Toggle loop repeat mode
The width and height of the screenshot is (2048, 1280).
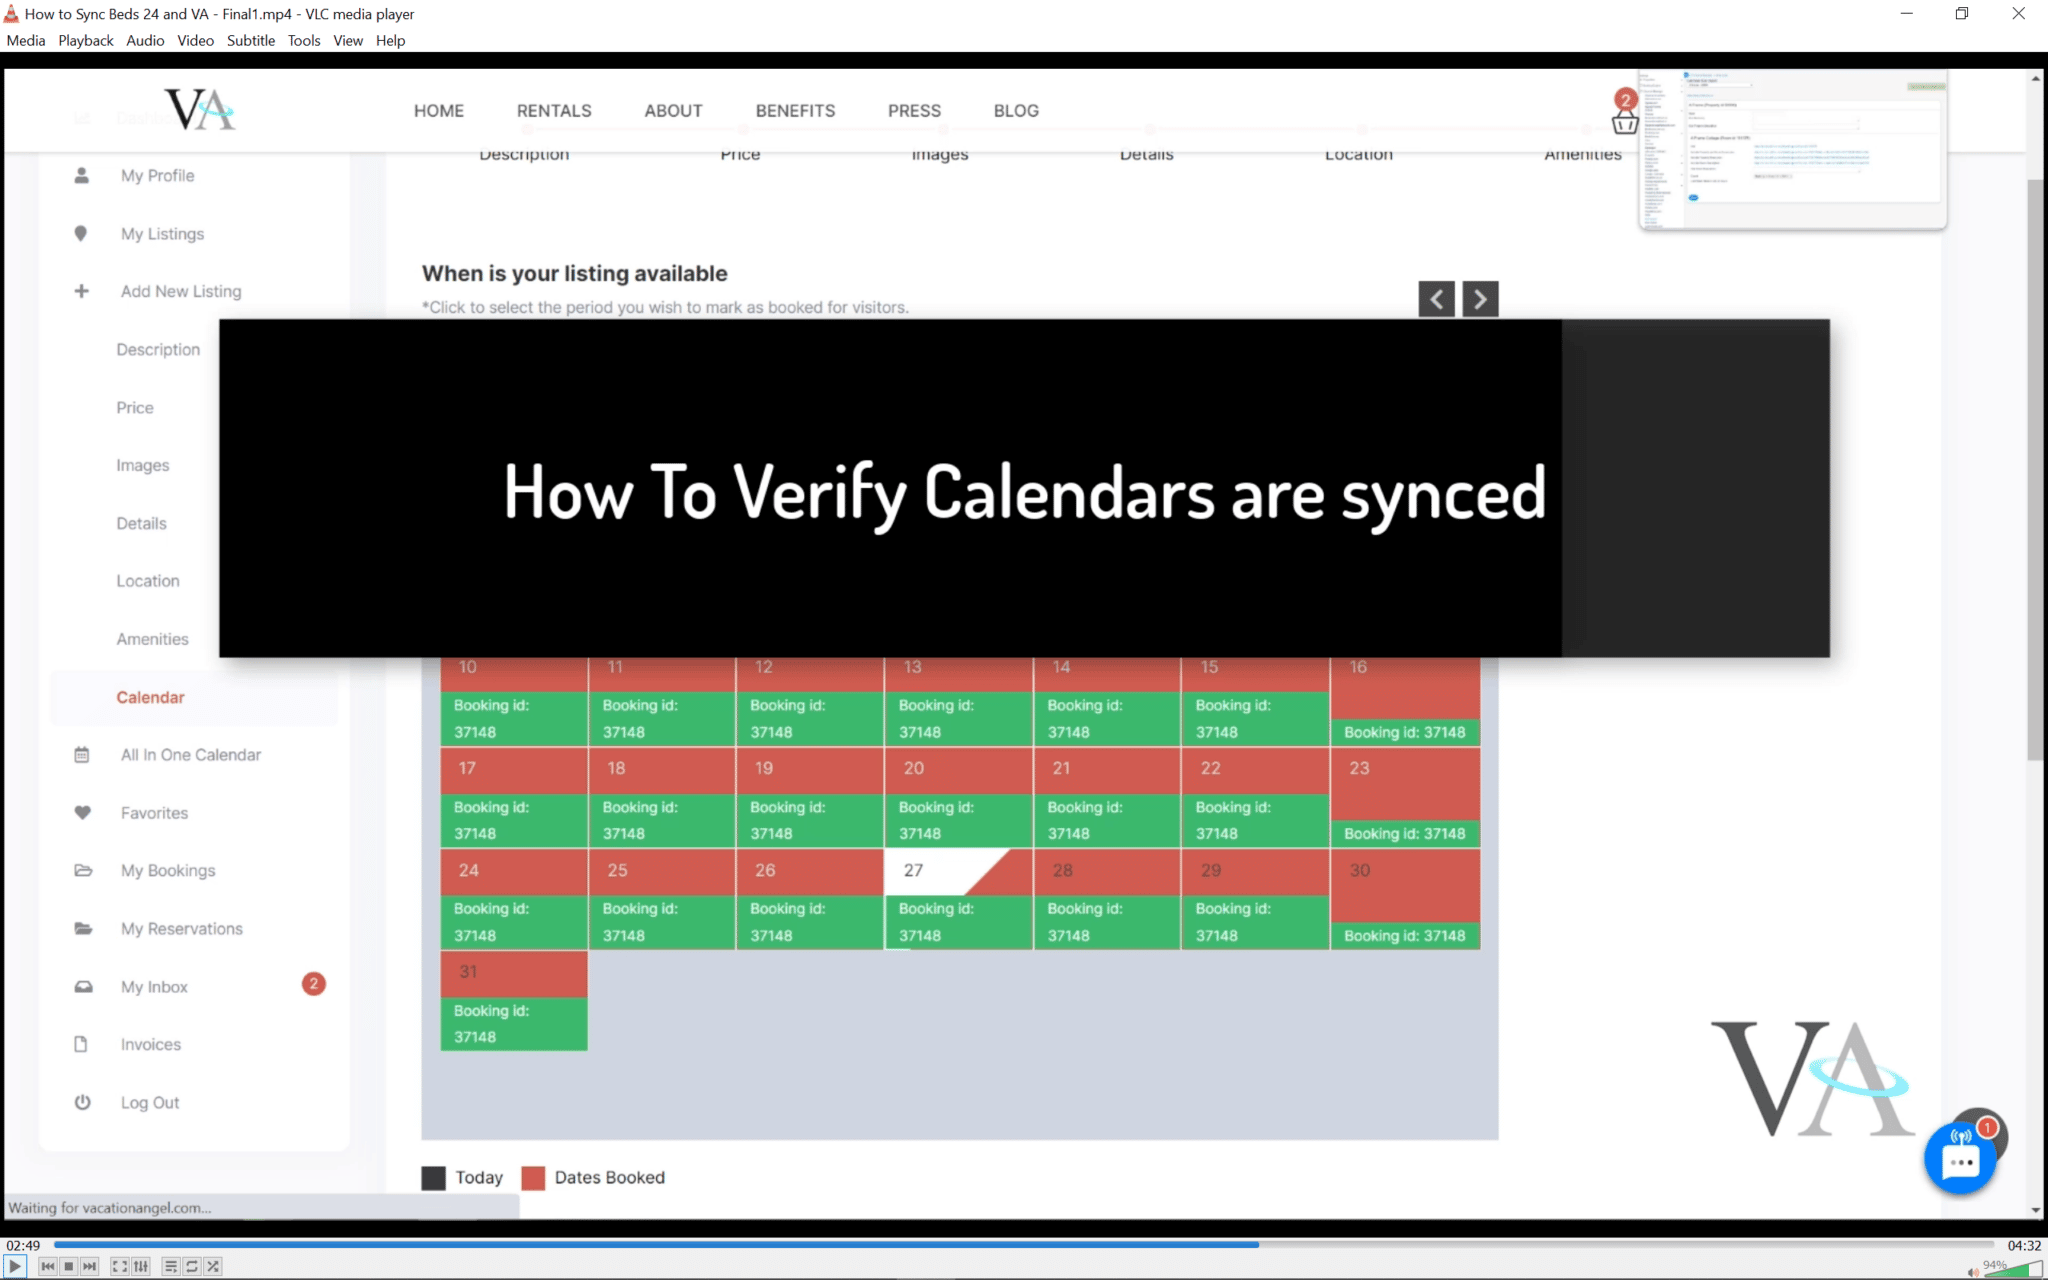[192, 1266]
